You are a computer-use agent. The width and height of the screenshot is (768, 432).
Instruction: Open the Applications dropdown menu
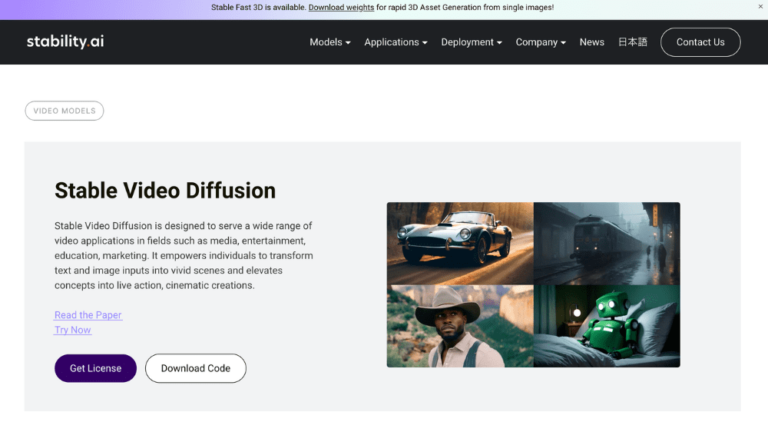coord(395,42)
